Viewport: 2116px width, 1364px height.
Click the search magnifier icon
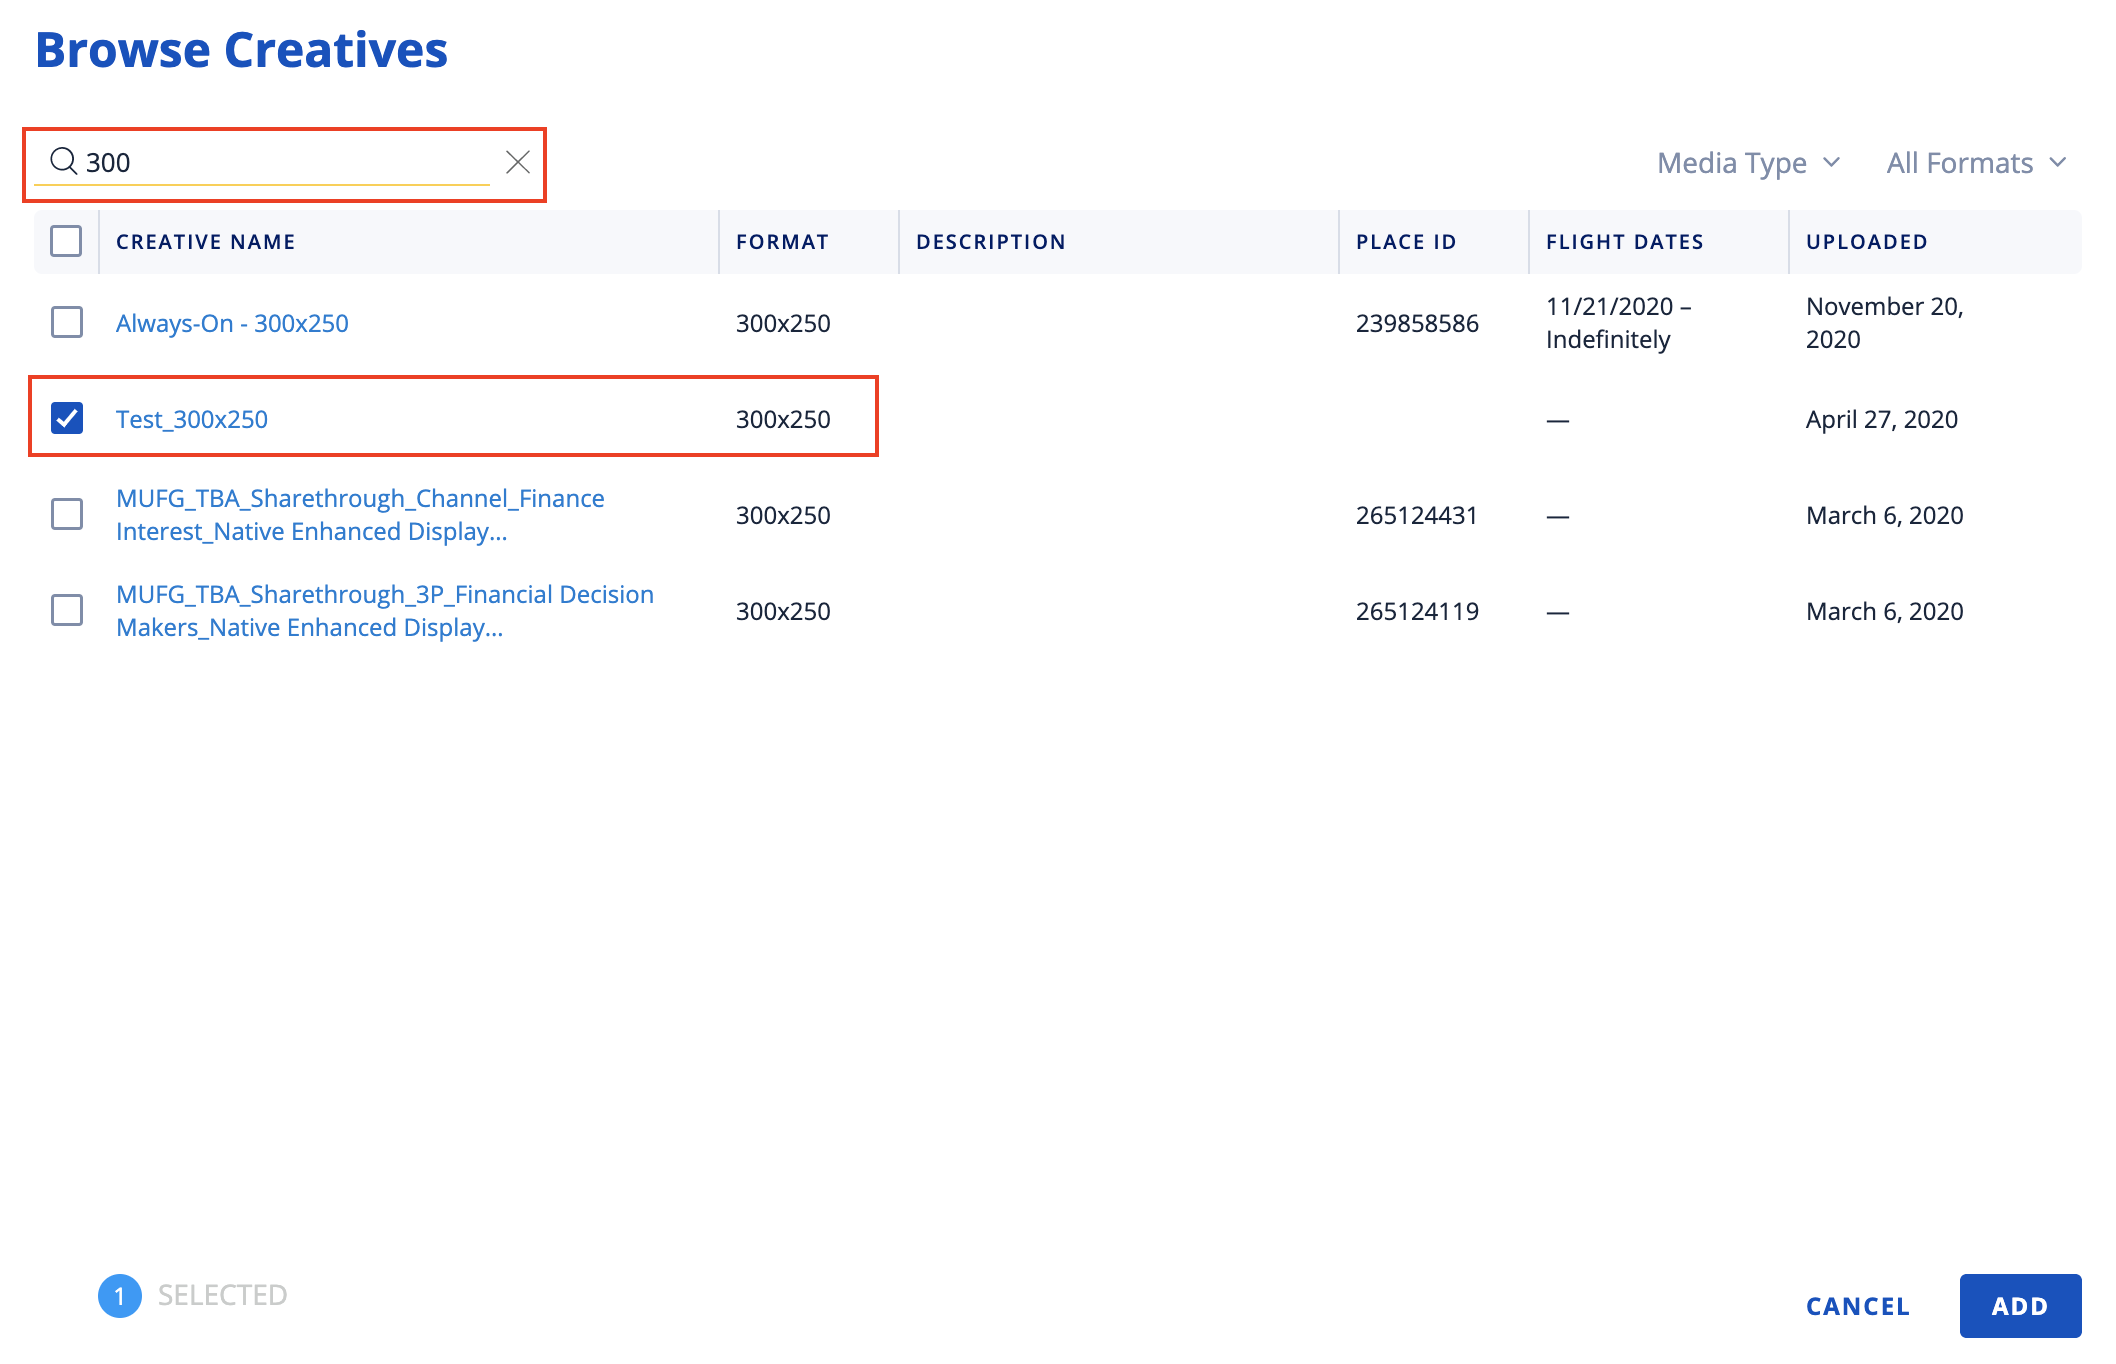pos(64,161)
